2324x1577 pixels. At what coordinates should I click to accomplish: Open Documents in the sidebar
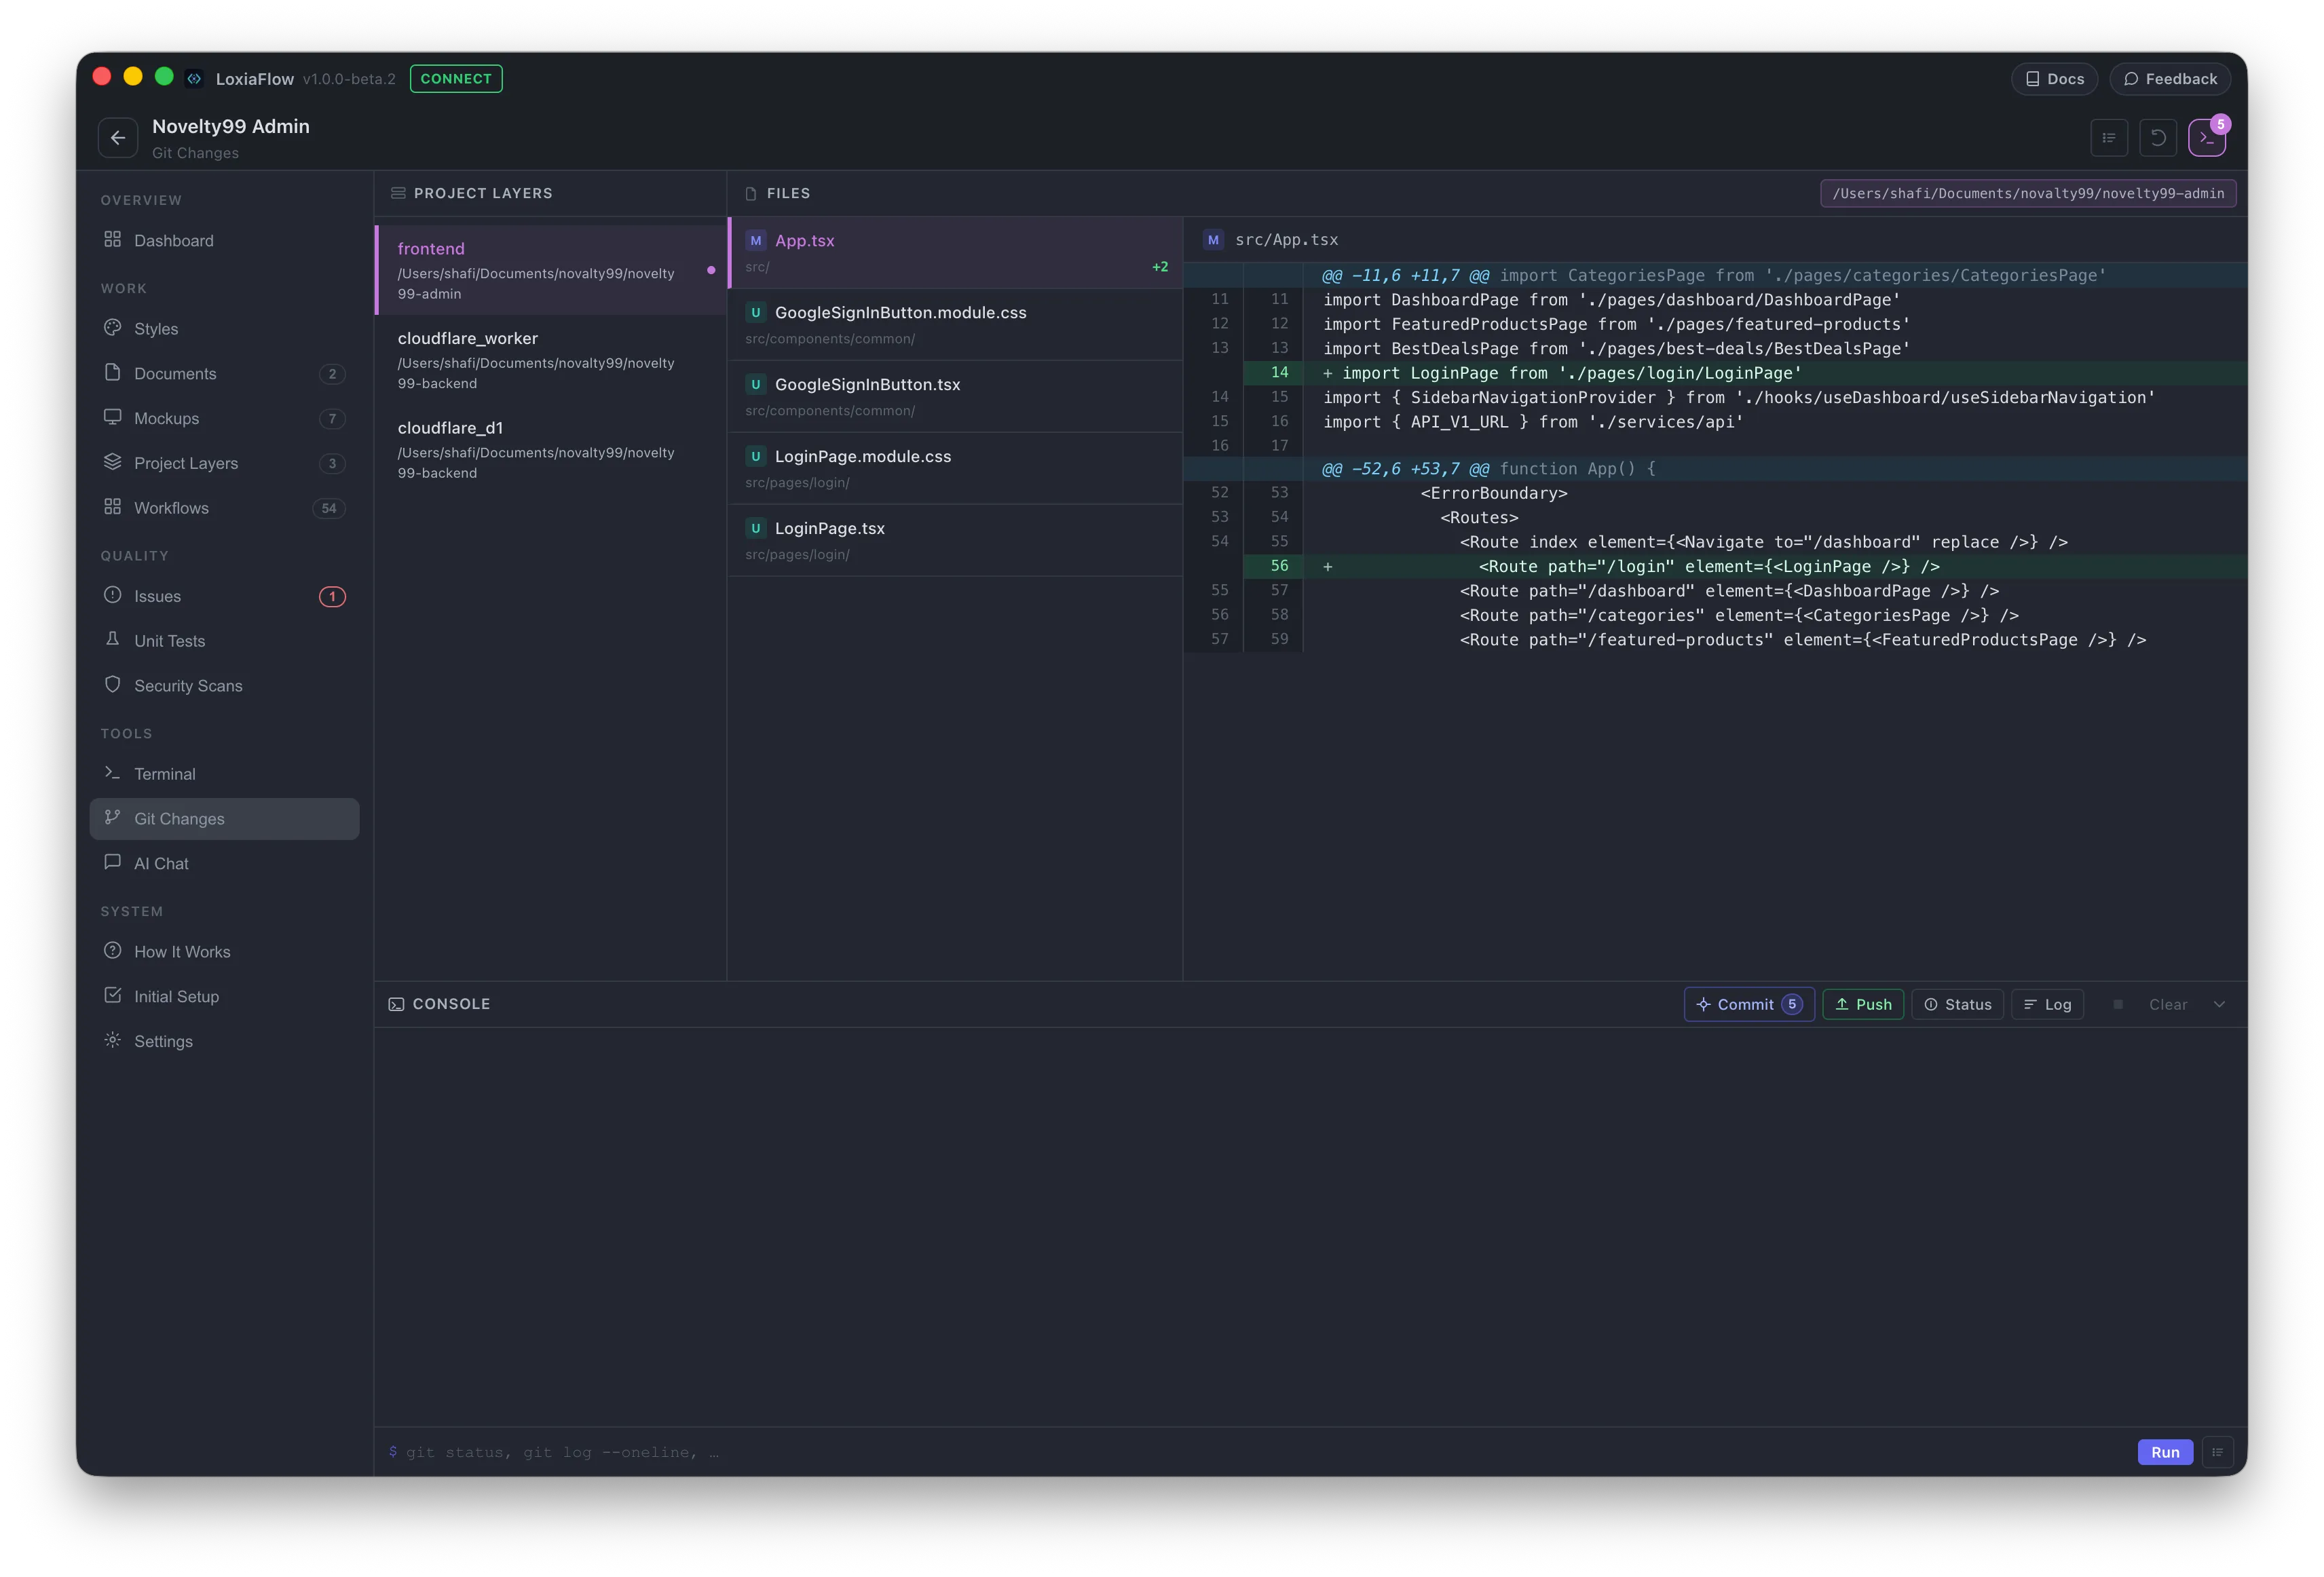point(224,374)
